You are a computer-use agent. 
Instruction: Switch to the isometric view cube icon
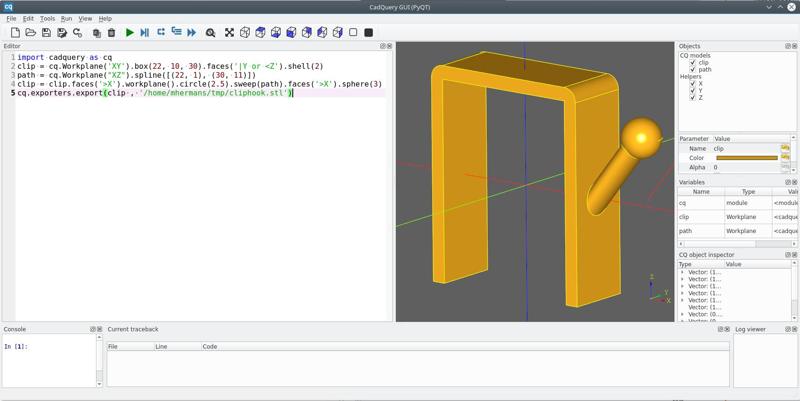point(245,33)
